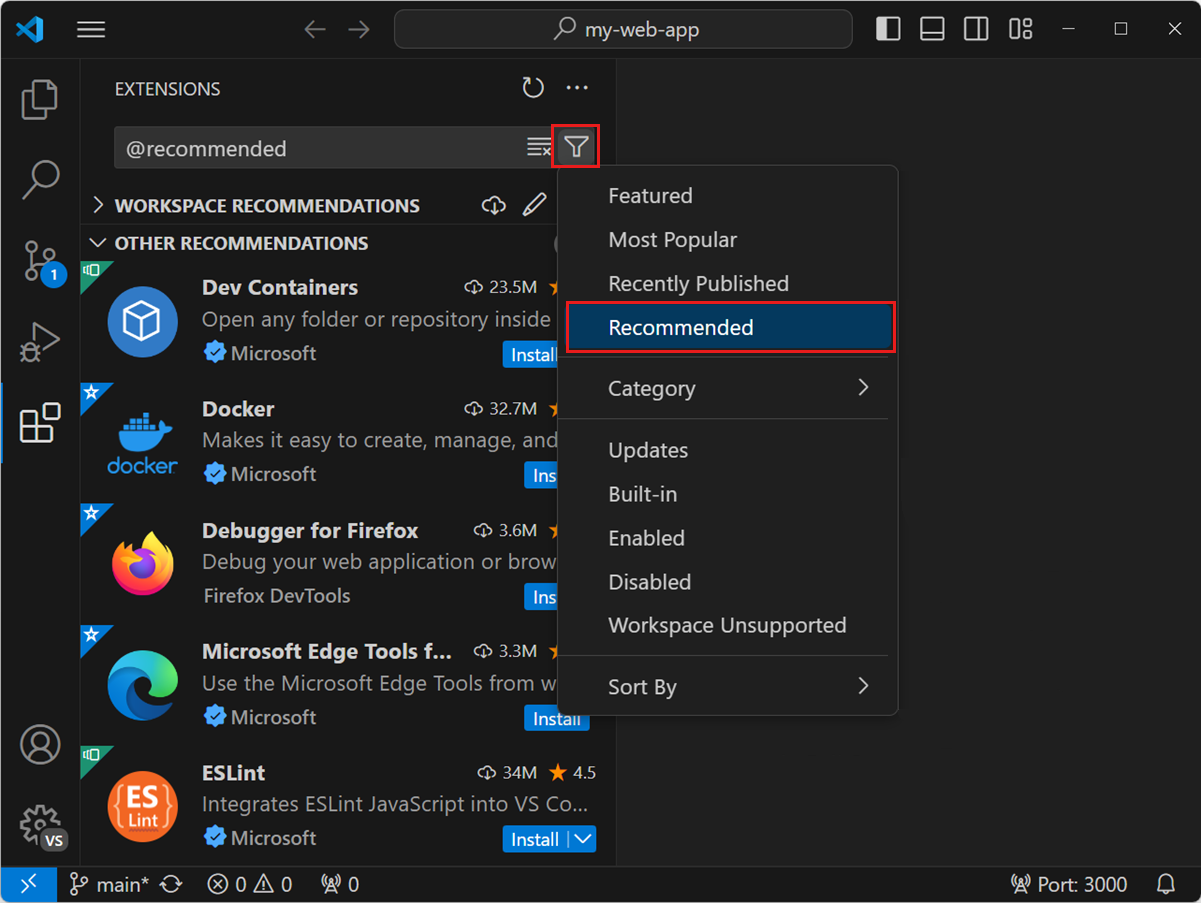Open the Explorer view

tap(40, 99)
